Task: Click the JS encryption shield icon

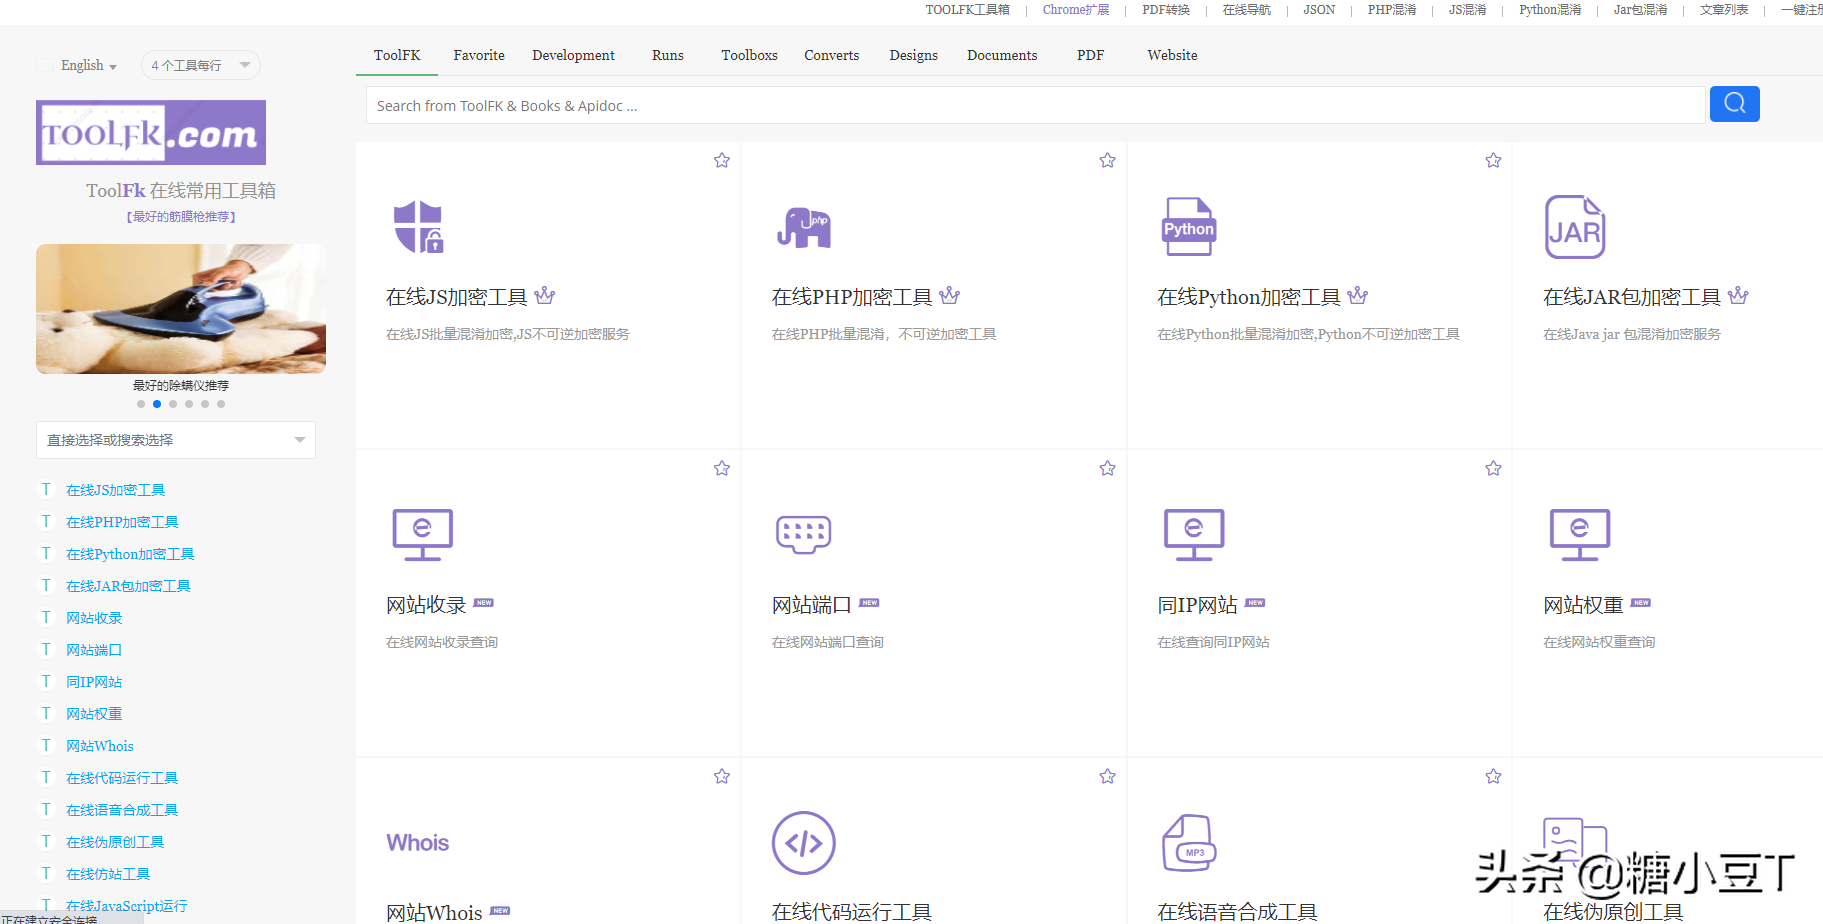Action: click(x=418, y=227)
